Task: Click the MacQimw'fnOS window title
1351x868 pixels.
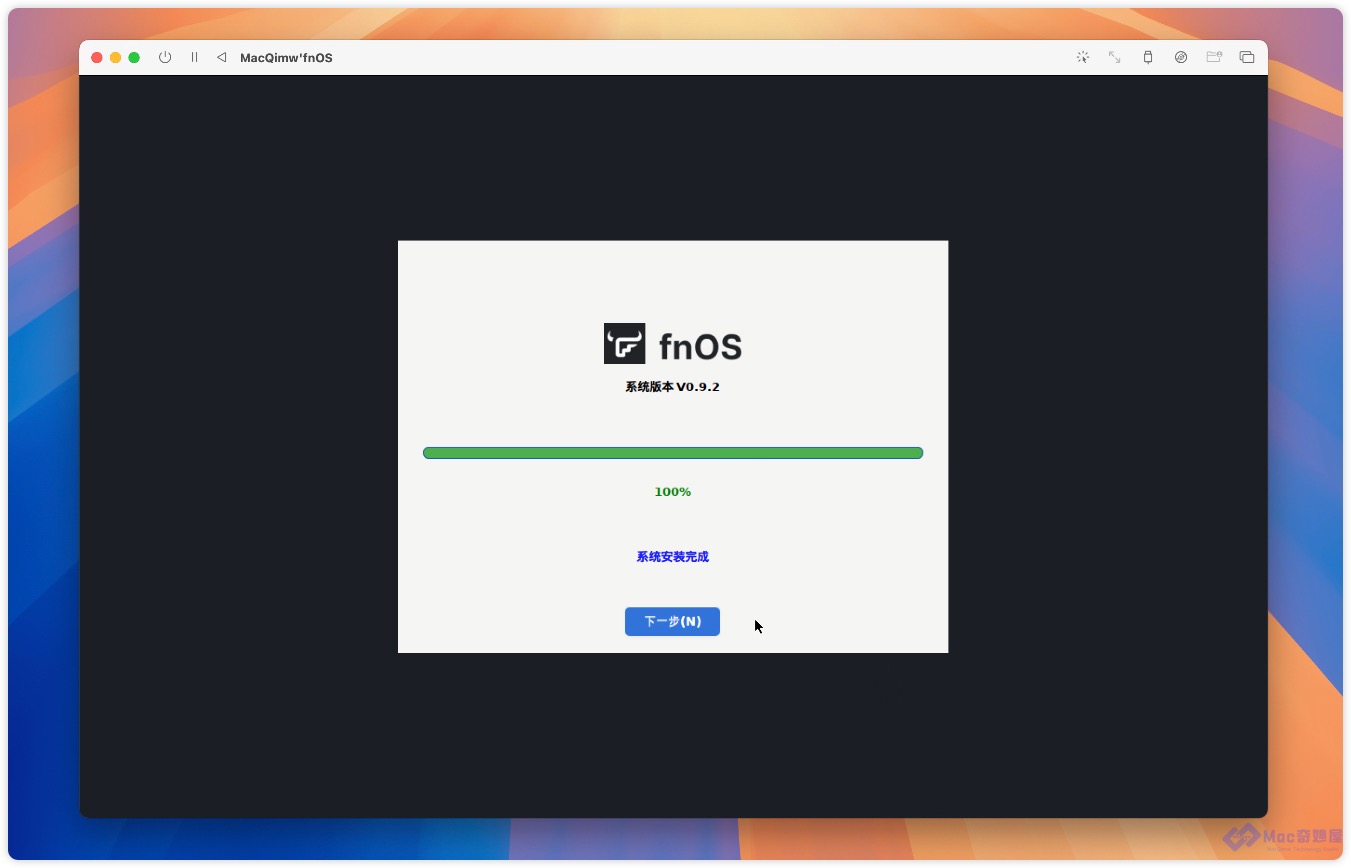Action: [286, 58]
